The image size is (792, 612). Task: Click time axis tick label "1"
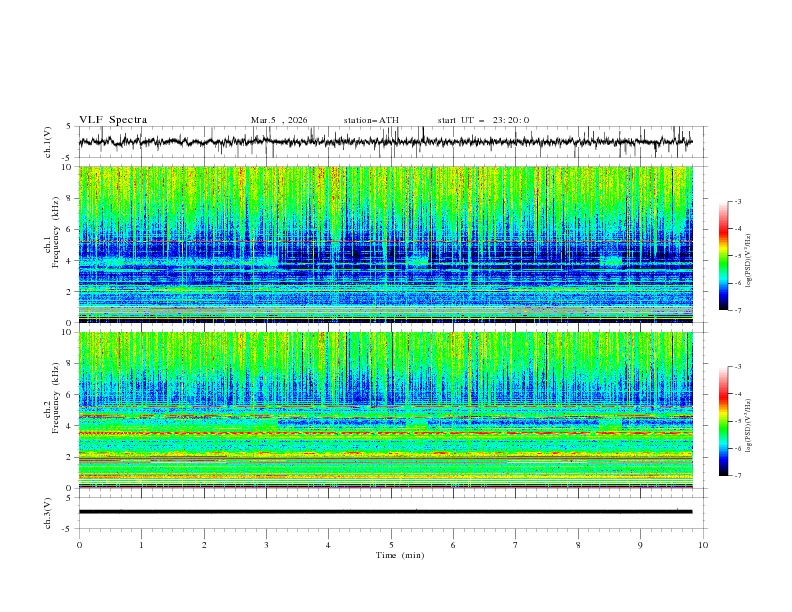[141, 545]
